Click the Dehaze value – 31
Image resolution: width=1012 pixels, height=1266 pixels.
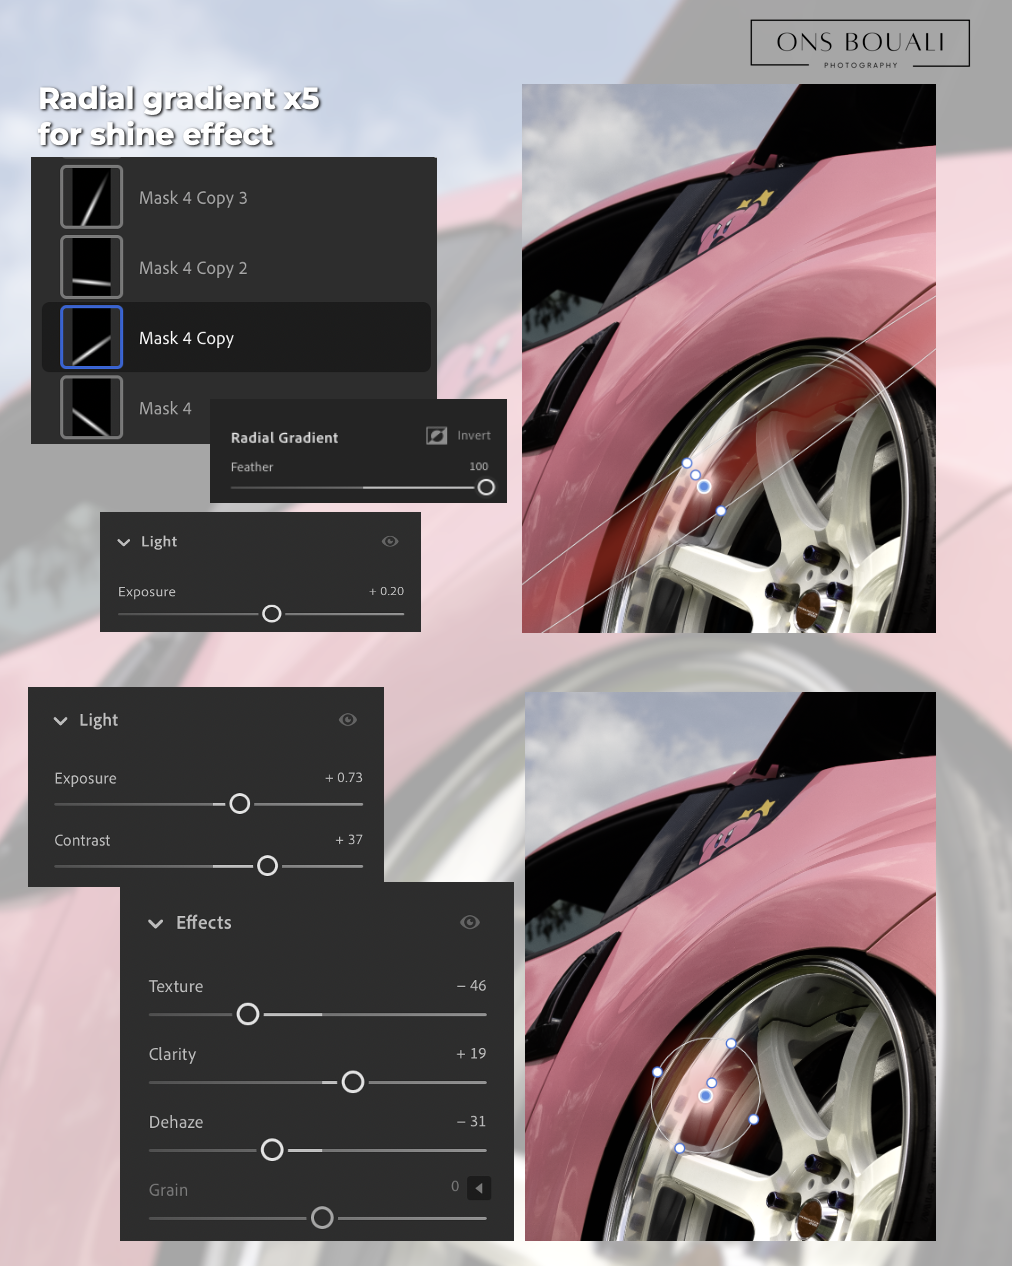point(472,1121)
